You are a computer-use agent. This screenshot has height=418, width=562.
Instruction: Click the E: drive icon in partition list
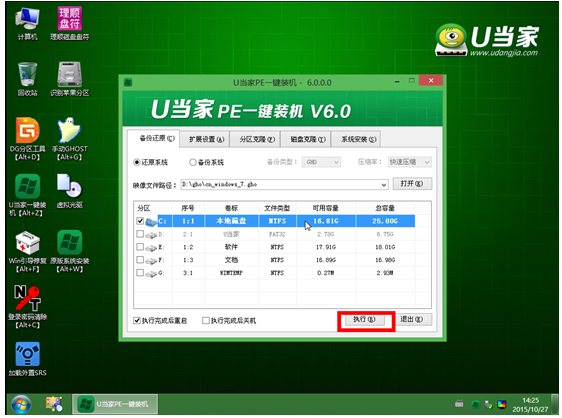pyautogui.click(x=151, y=248)
